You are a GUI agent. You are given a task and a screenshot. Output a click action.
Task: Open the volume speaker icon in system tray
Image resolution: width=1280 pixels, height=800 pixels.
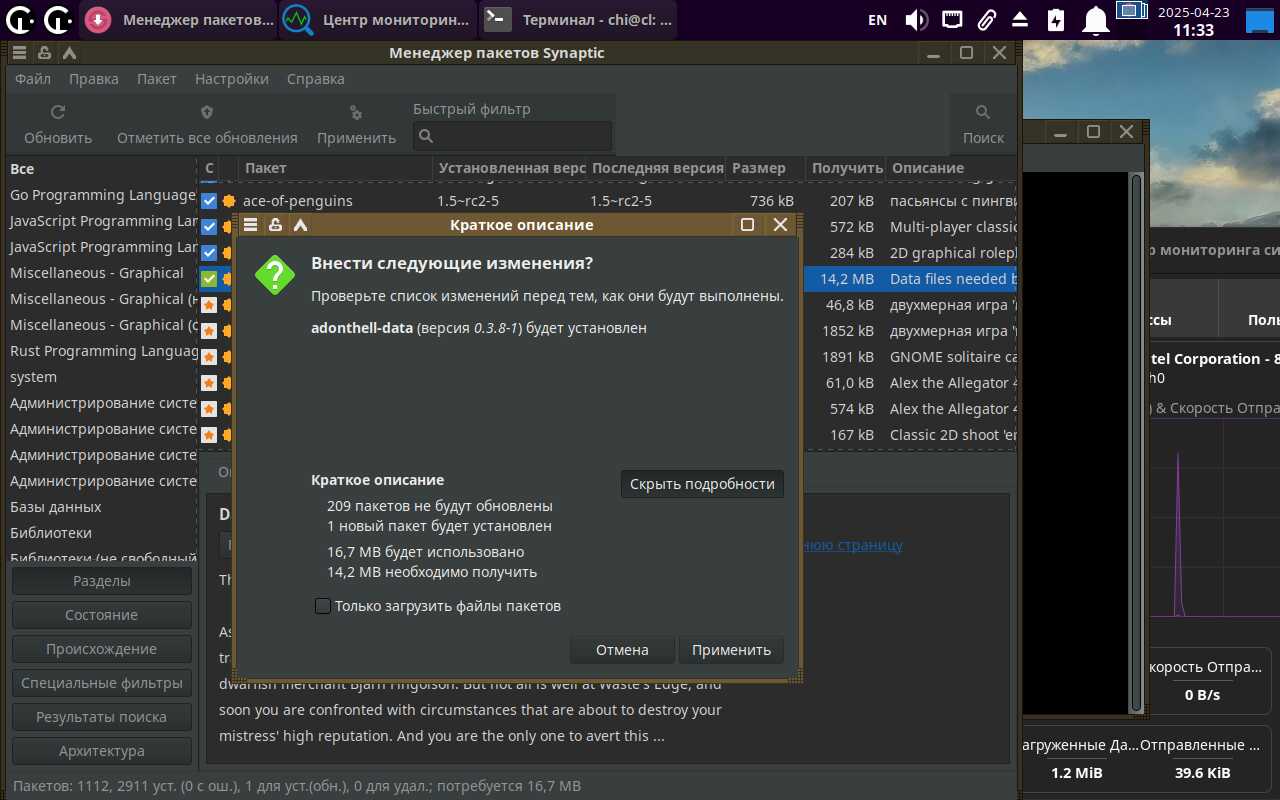click(915, 20)
